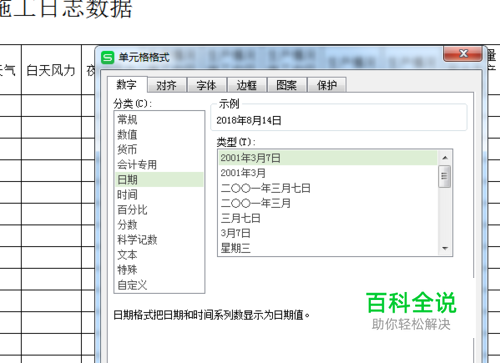Select 货币 category
The image size is (500, 363).
click(159, 149)
